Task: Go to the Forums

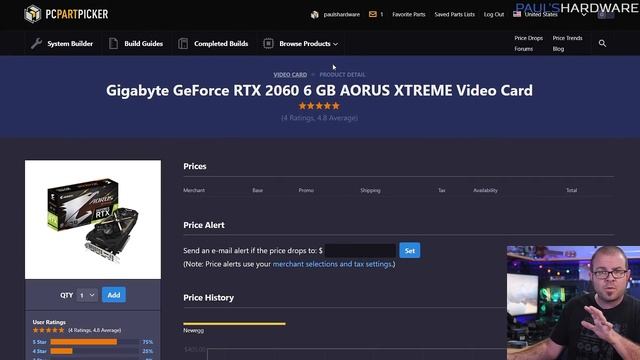Action: [523, 49]
